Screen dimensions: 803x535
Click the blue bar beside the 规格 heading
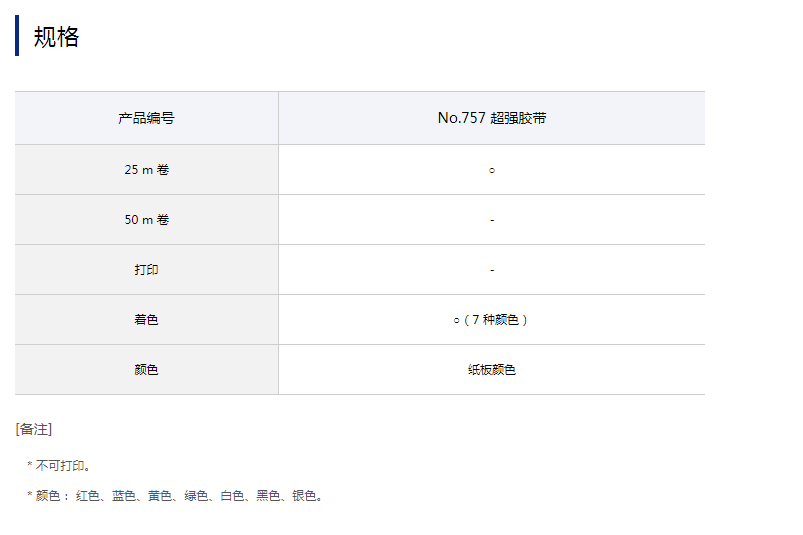(17, 36)
